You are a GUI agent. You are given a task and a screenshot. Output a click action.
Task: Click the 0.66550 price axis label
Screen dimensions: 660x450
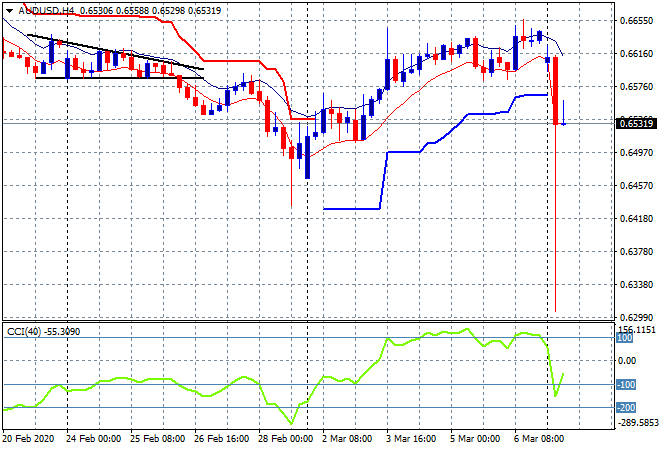point(636,20)
